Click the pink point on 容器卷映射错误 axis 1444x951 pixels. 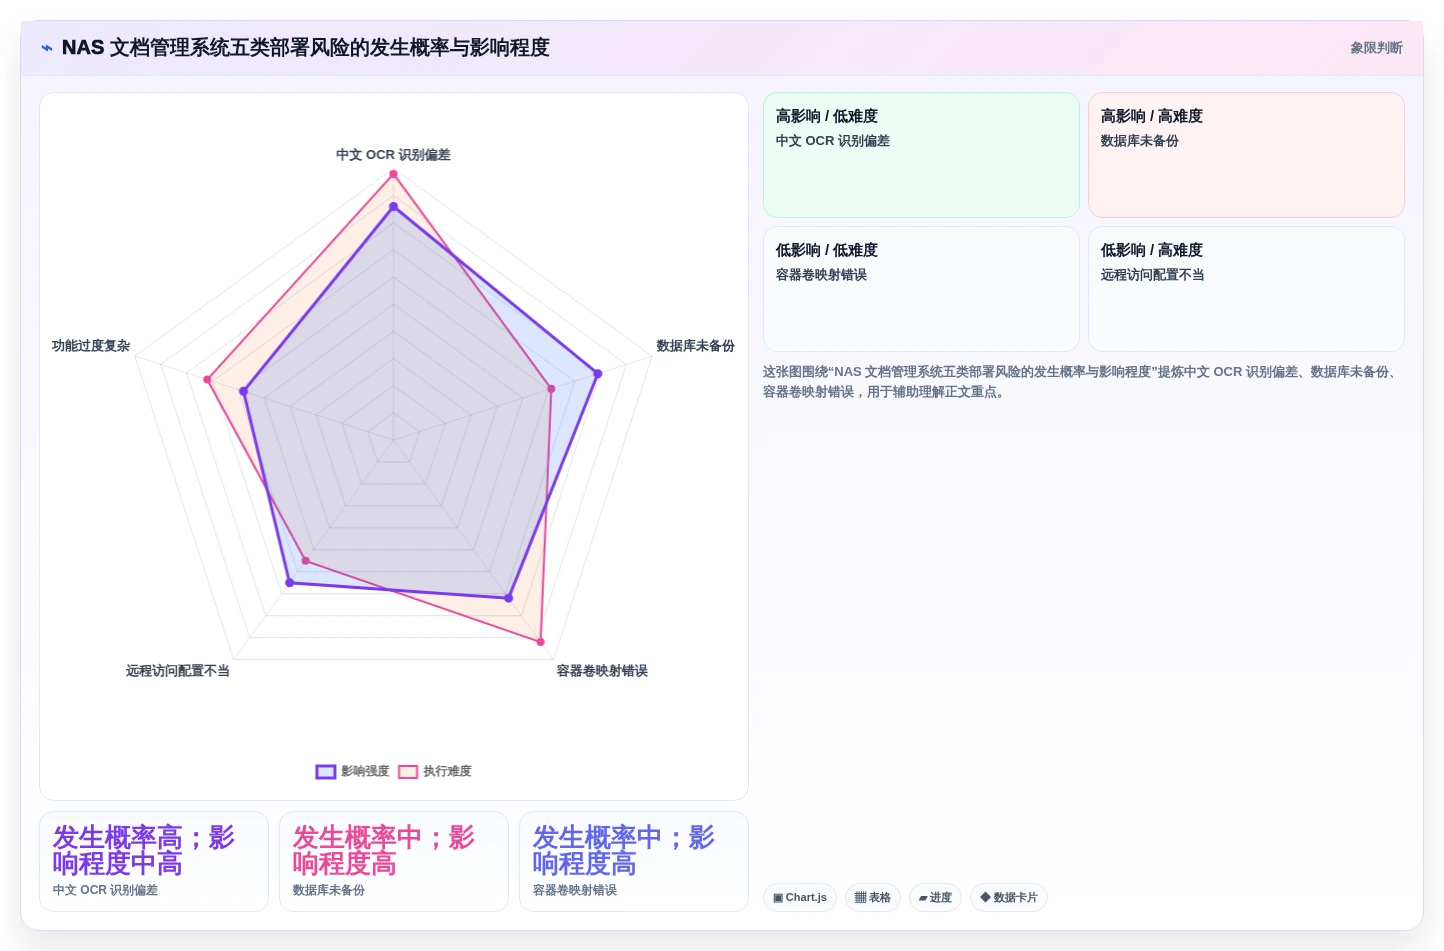pyautogui.click(x=541, y=642)
